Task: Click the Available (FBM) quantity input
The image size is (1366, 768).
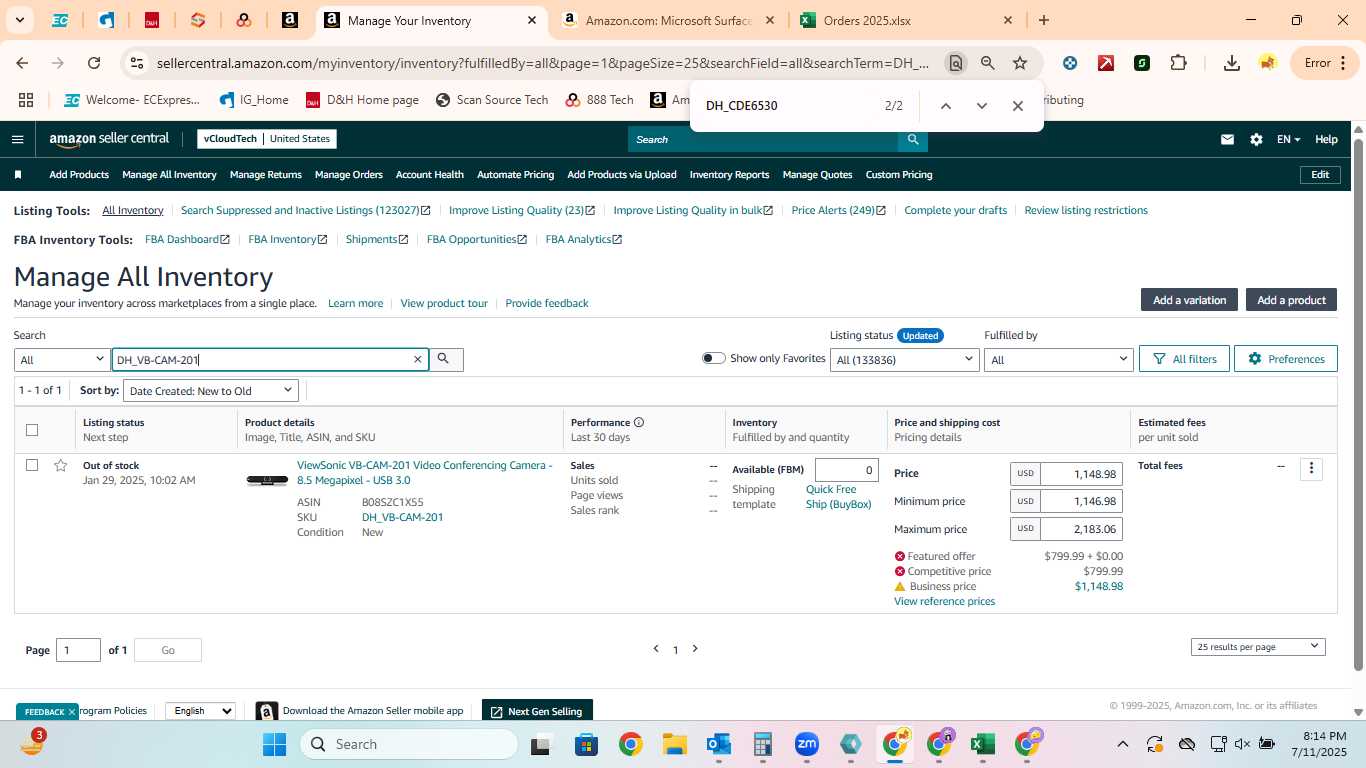Action: (848, 470)
